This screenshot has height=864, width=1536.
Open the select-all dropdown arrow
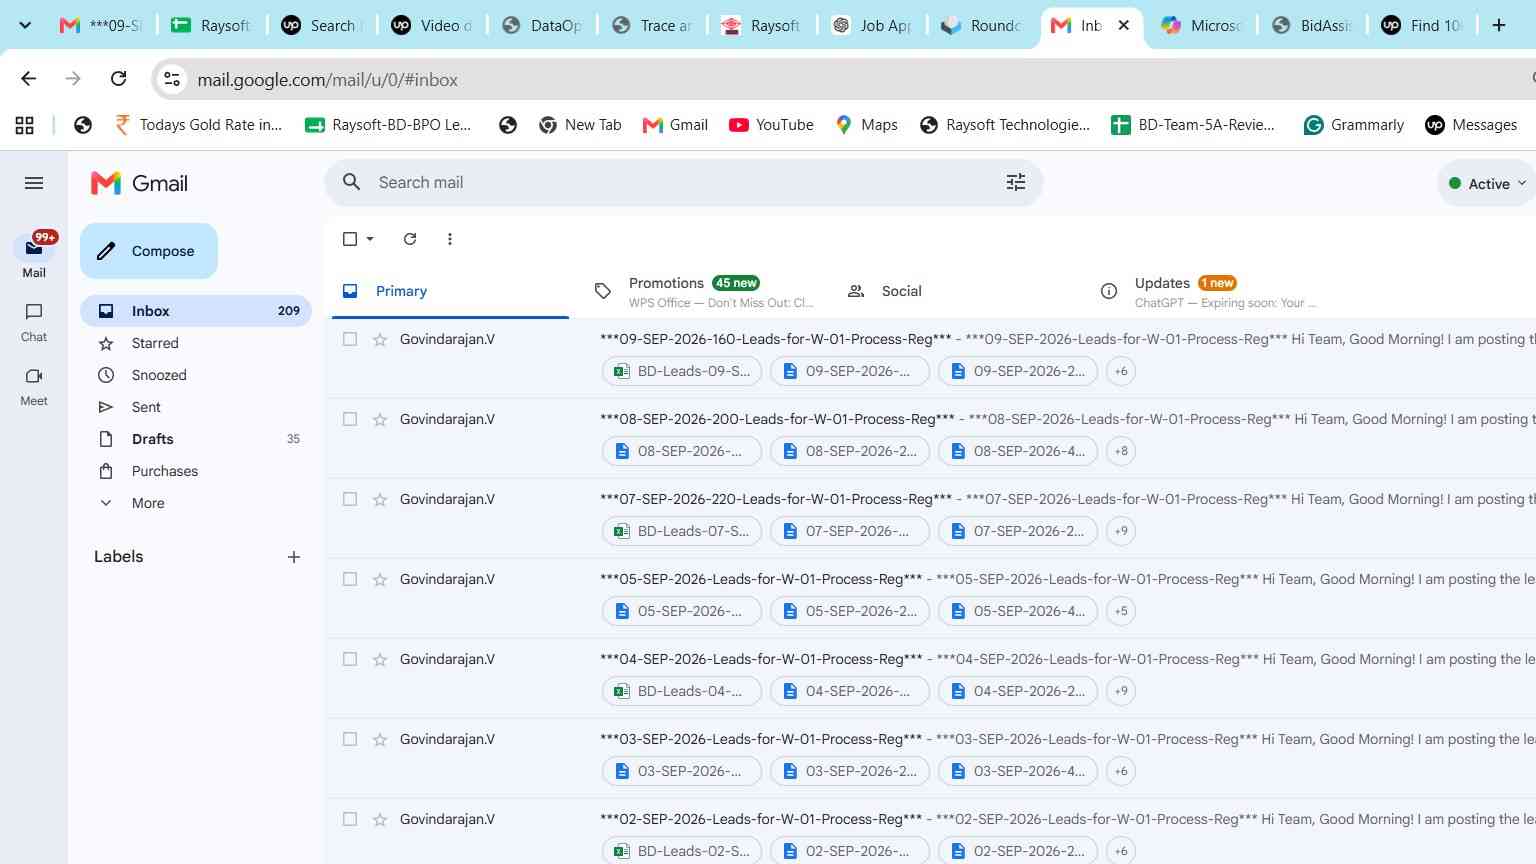[370, 239]
